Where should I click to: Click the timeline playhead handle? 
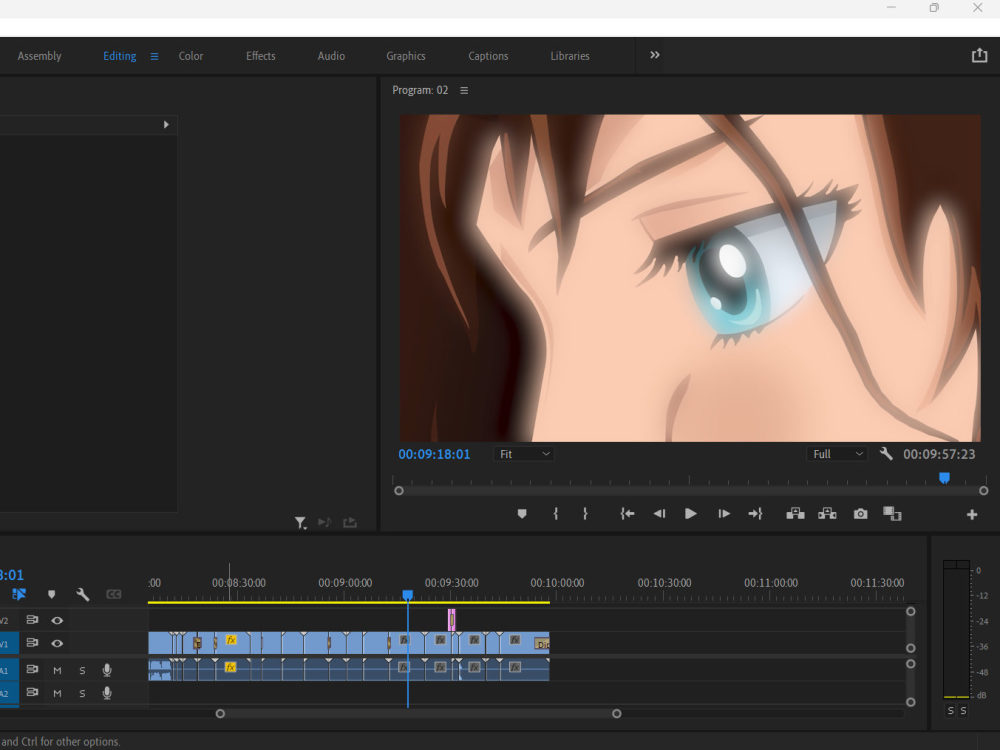[x=408, y=595]
